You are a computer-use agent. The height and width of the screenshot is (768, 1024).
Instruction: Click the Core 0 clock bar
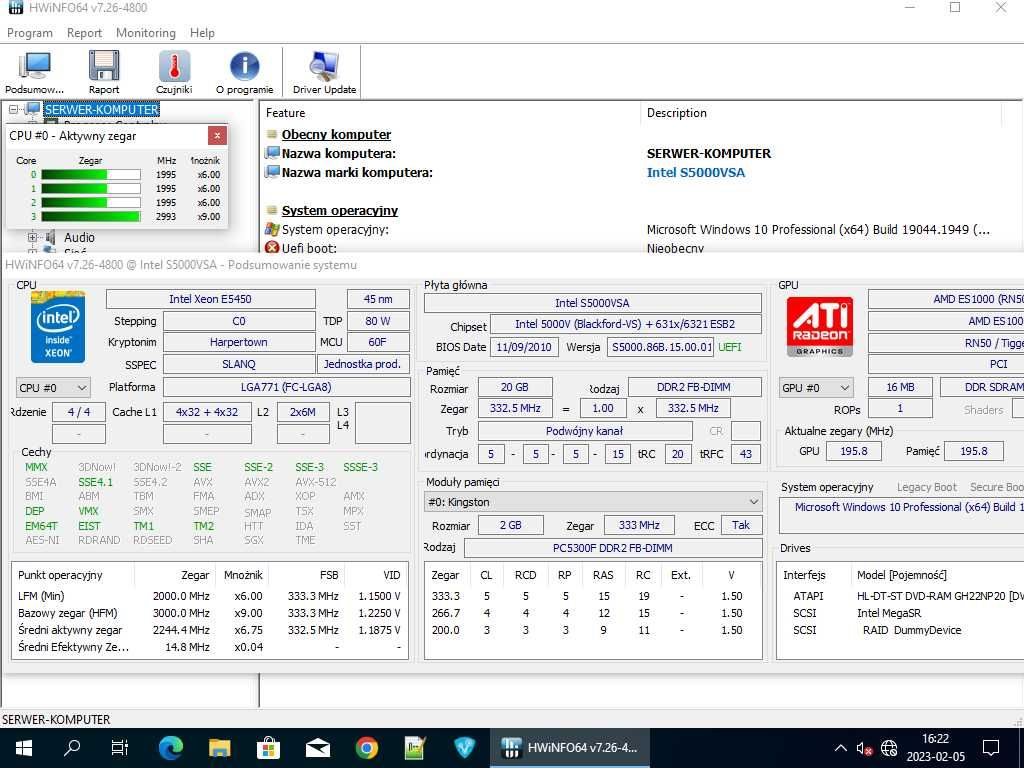(91, 174)
